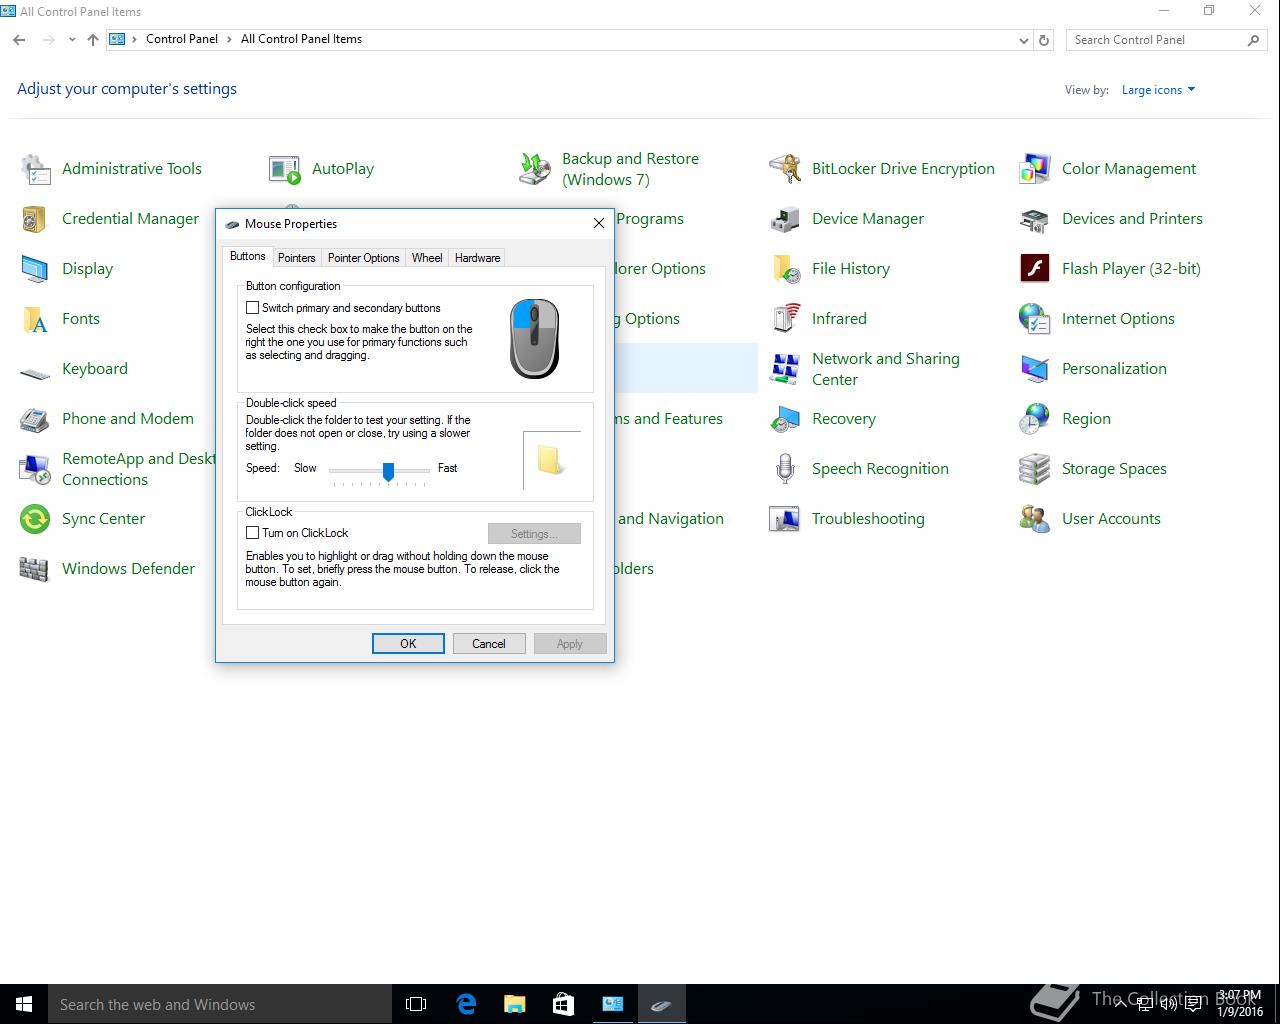Open Task View on the taskbar
The width and height of the screenshot is (1280, 1024).
pyautogui.click(x=416, y=1004)
